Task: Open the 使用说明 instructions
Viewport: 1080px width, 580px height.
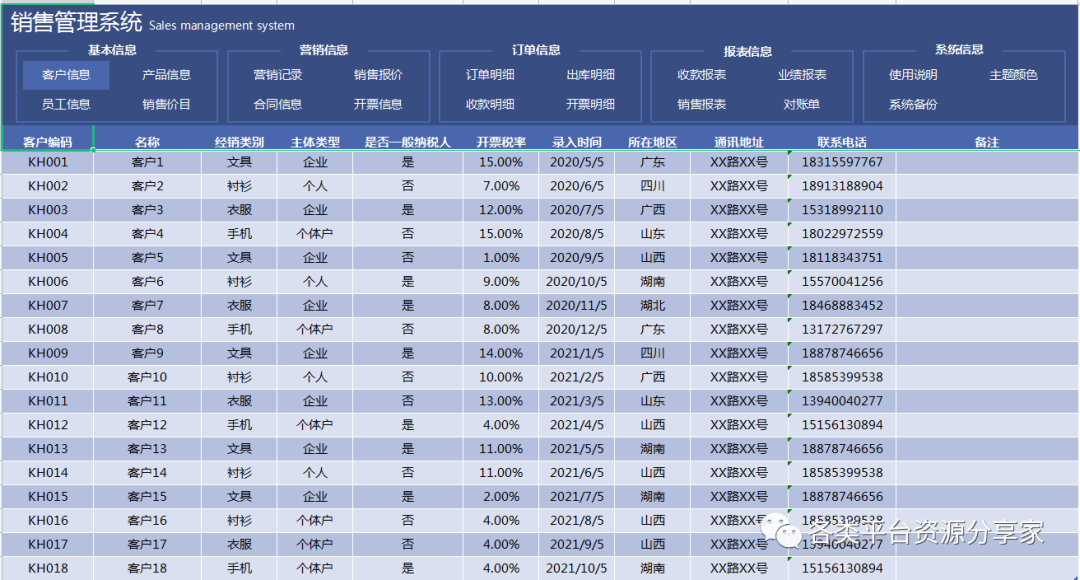Action: coord(913,75)
